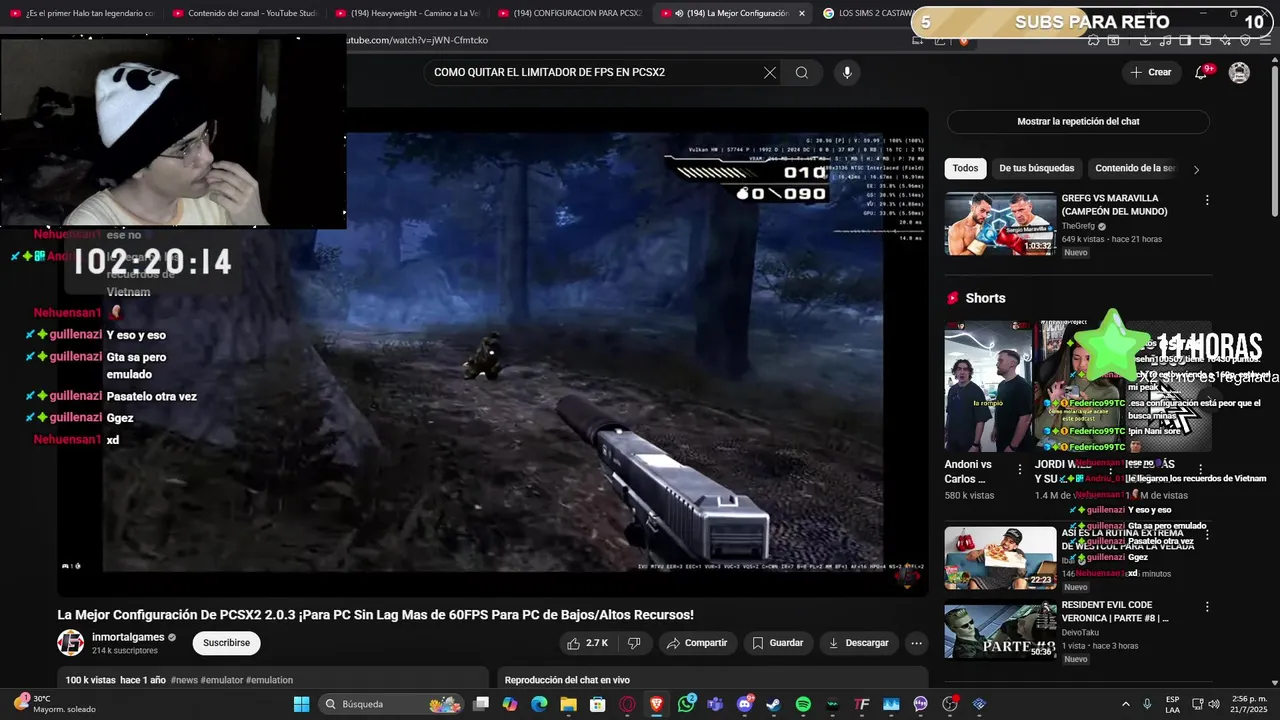Switch to Contenido del canal YouTube Studio tab

point(244,13)
